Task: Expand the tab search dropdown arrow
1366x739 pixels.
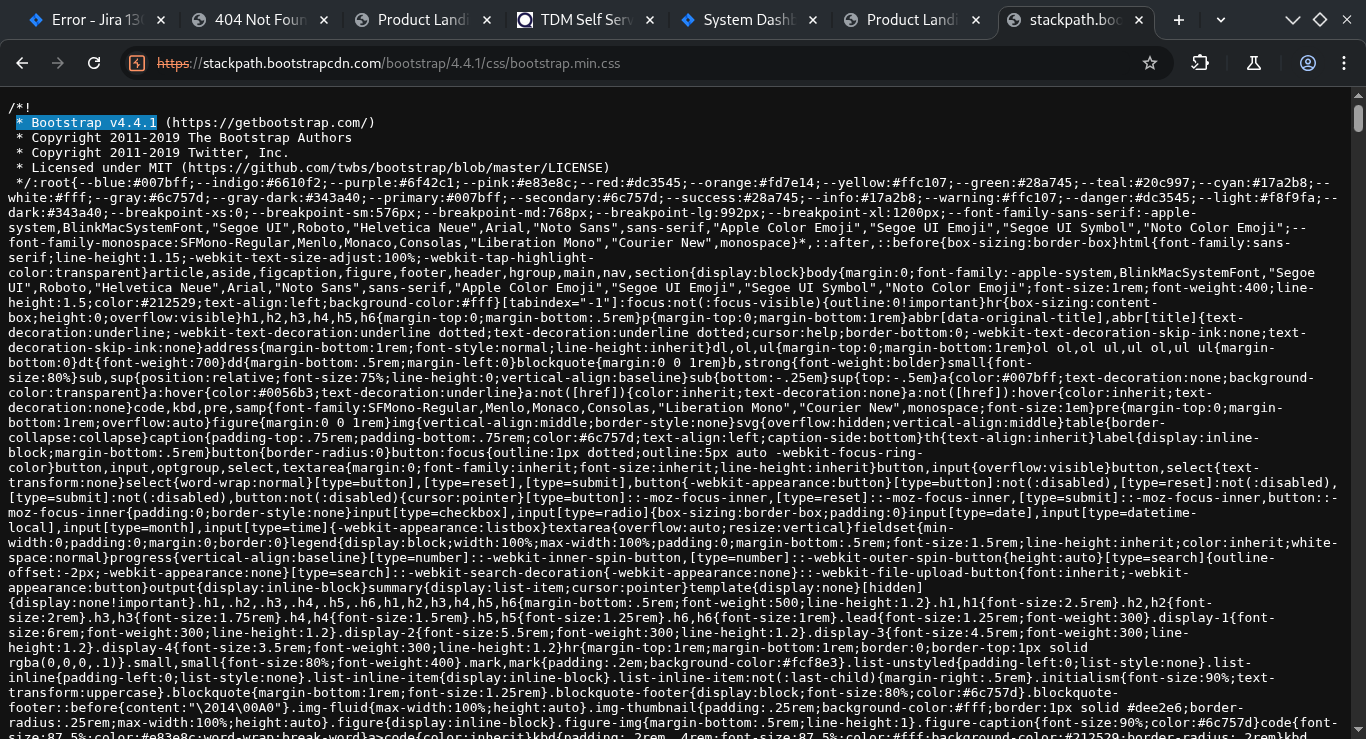Action: click(1221, 20)
